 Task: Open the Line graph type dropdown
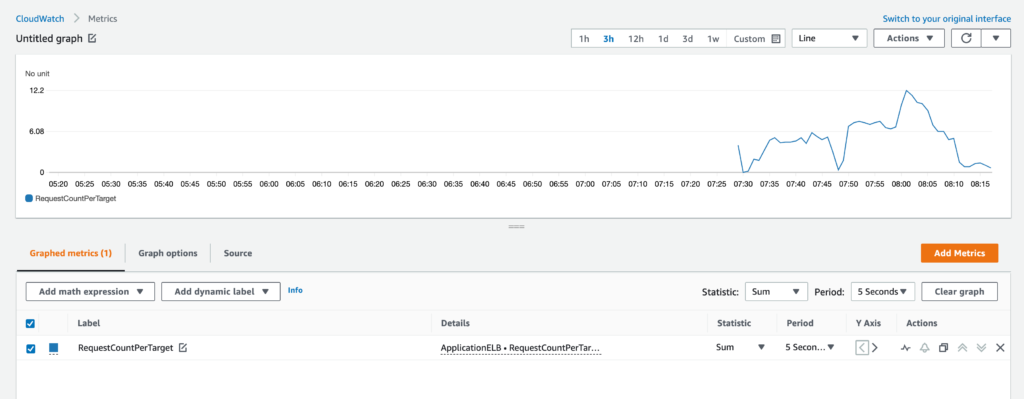[829, 39]
